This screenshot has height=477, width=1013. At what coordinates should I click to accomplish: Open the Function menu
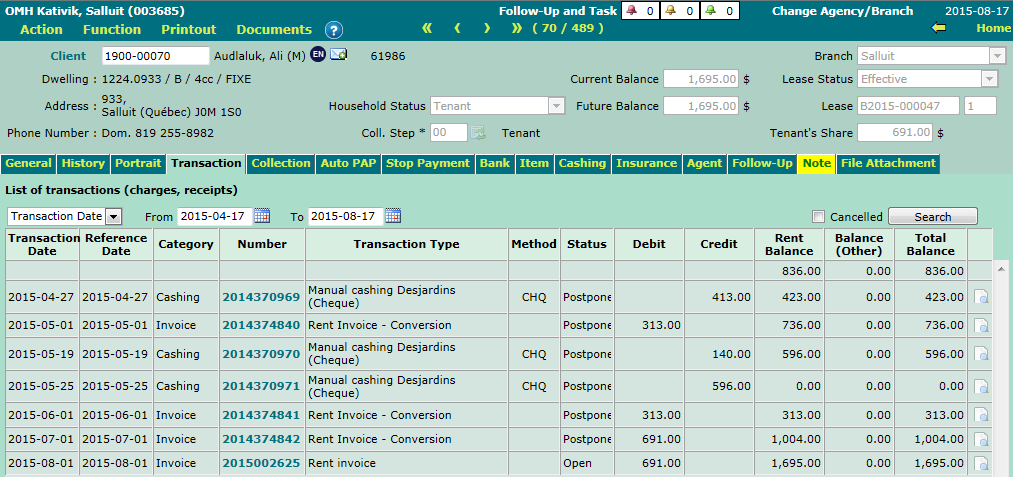coord(112,29)
